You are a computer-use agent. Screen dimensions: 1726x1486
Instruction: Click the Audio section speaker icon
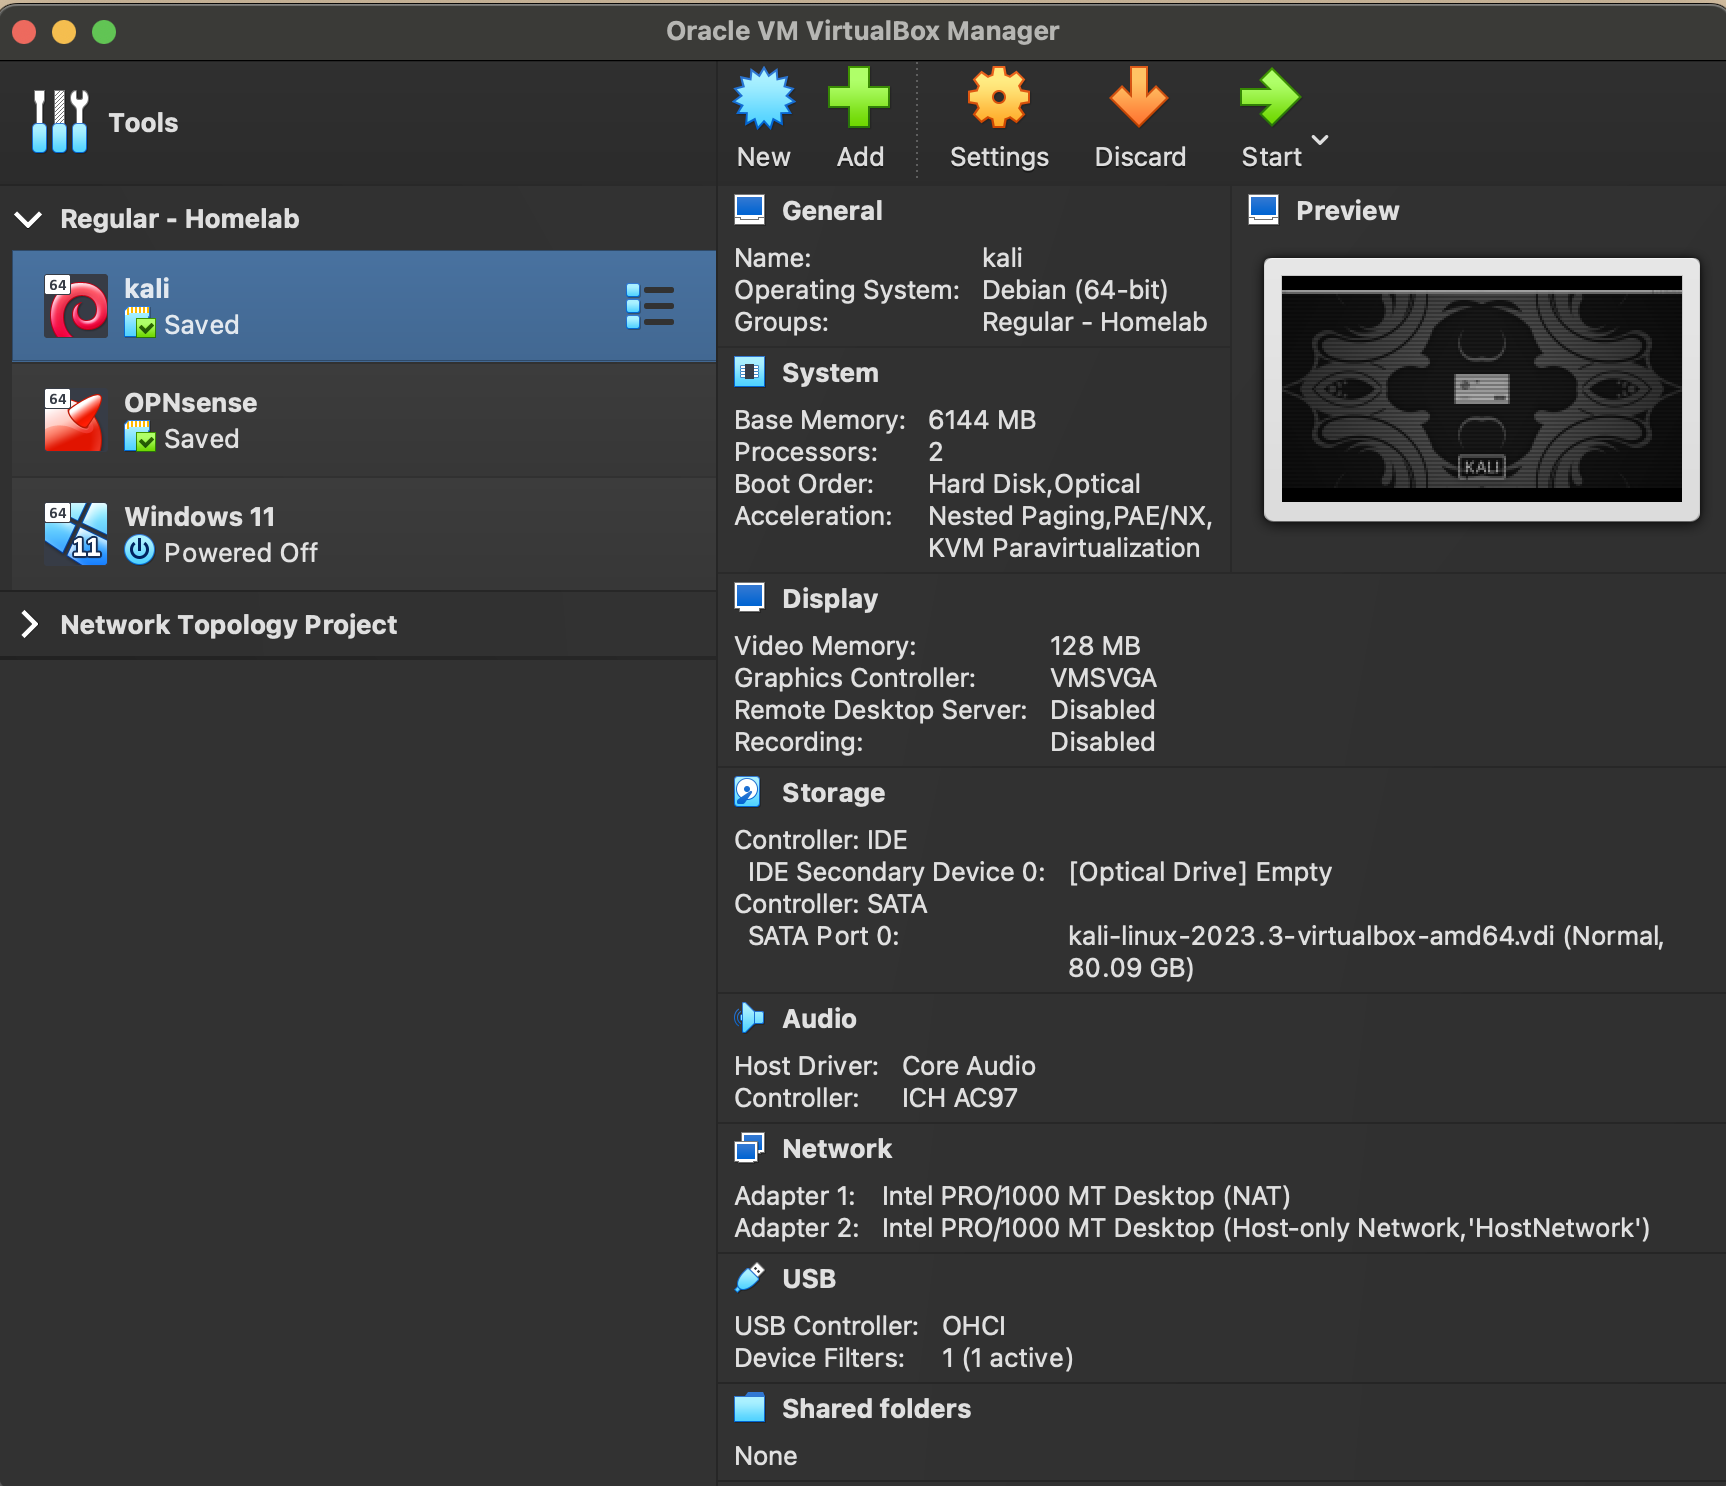pos(749,1018)
